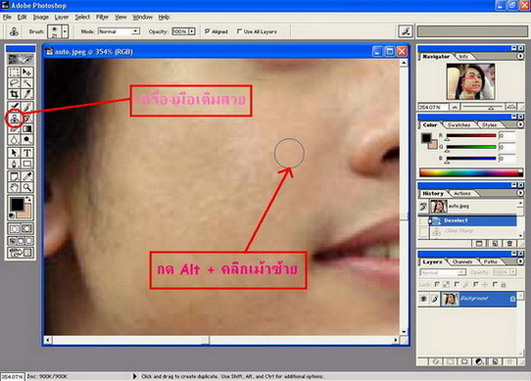
Task: Open status bar info arrow menu
Action: 134,376
